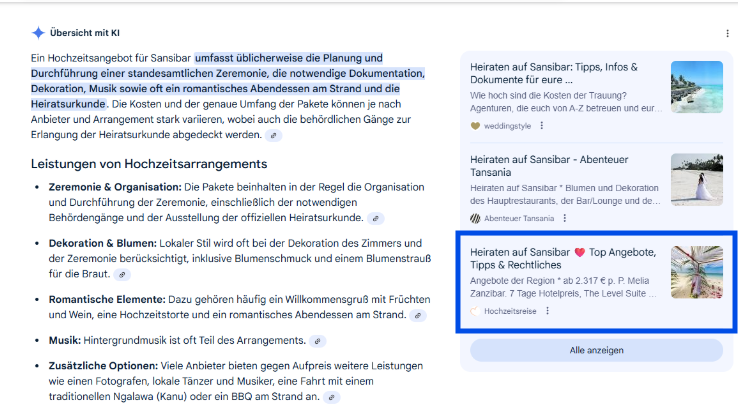Click the bold 'Romantische Elemente:' text
Screen dimensions: 738x418
(107, 299)
